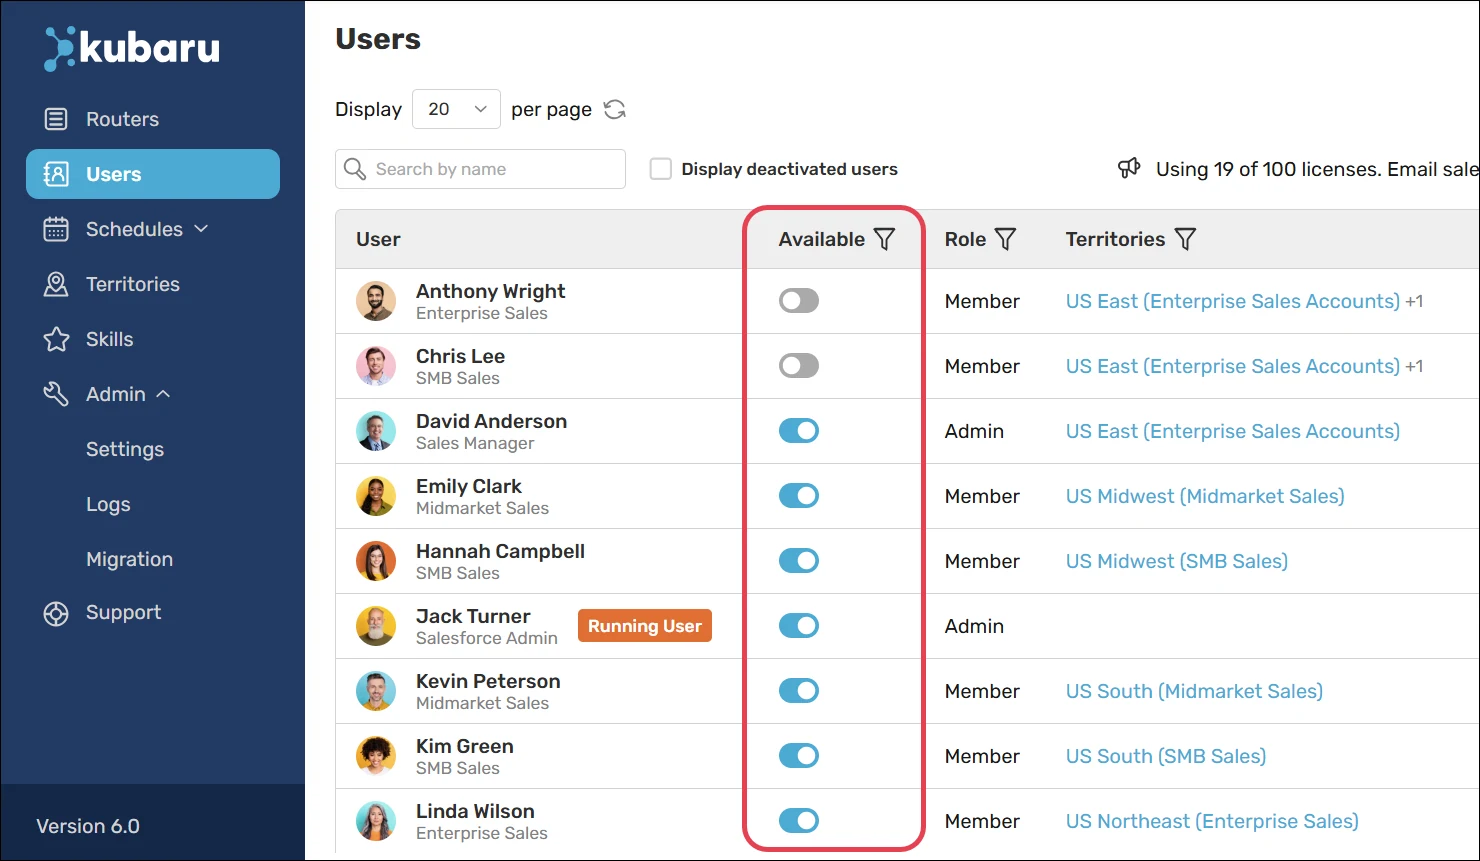Click Kim Green's avatar
The width and height of the screenshot is (1480, 861).
point(376,756)
